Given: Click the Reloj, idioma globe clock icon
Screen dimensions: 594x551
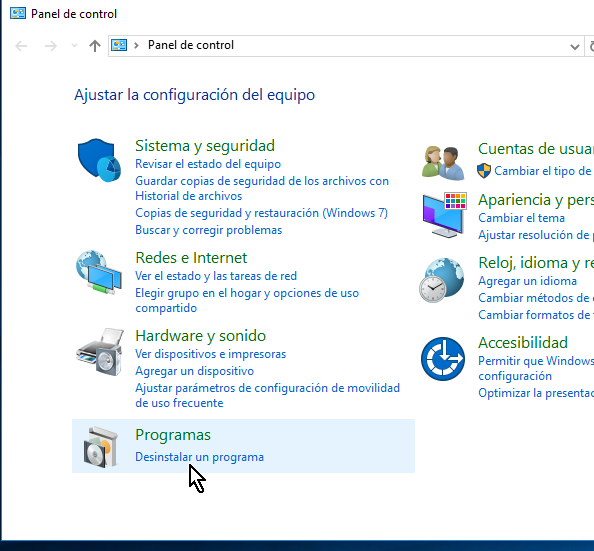Looking at the screenshot, I should [x=441, y=280].
